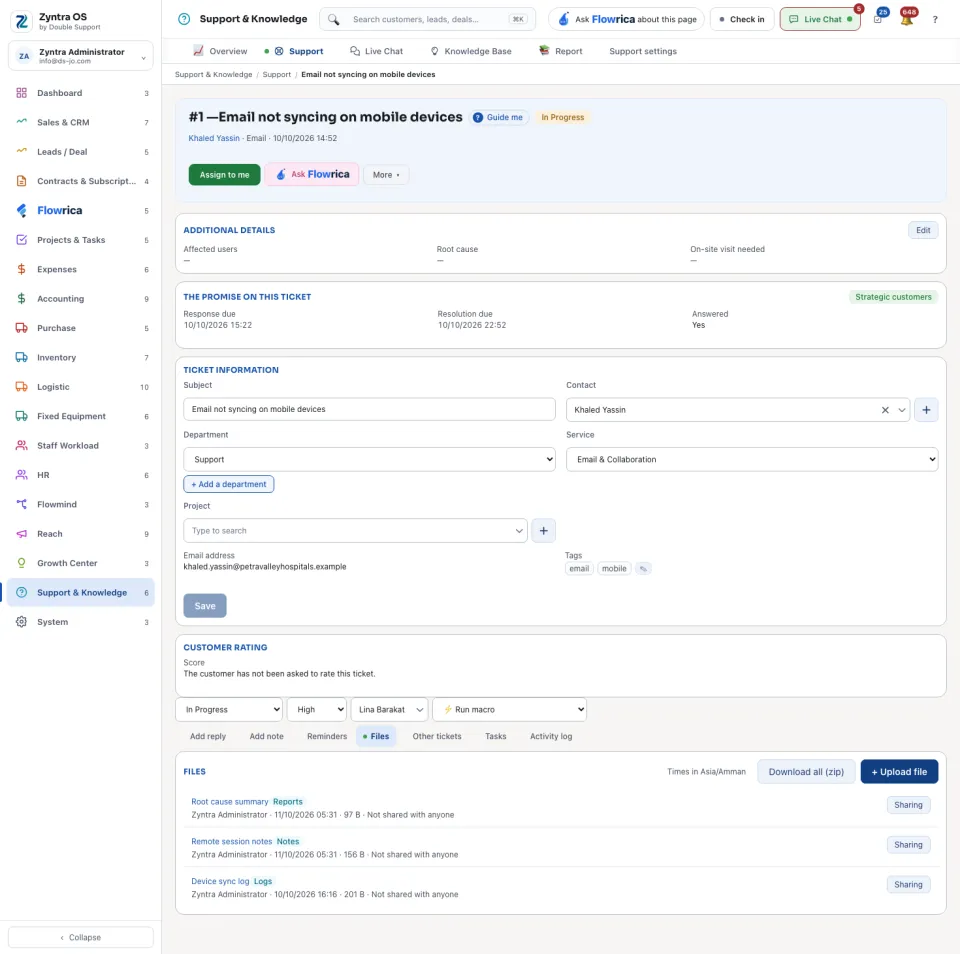960x954 pixels.
Task: Open the Contact dropdown chevron
Action: (x=902, y=410)
